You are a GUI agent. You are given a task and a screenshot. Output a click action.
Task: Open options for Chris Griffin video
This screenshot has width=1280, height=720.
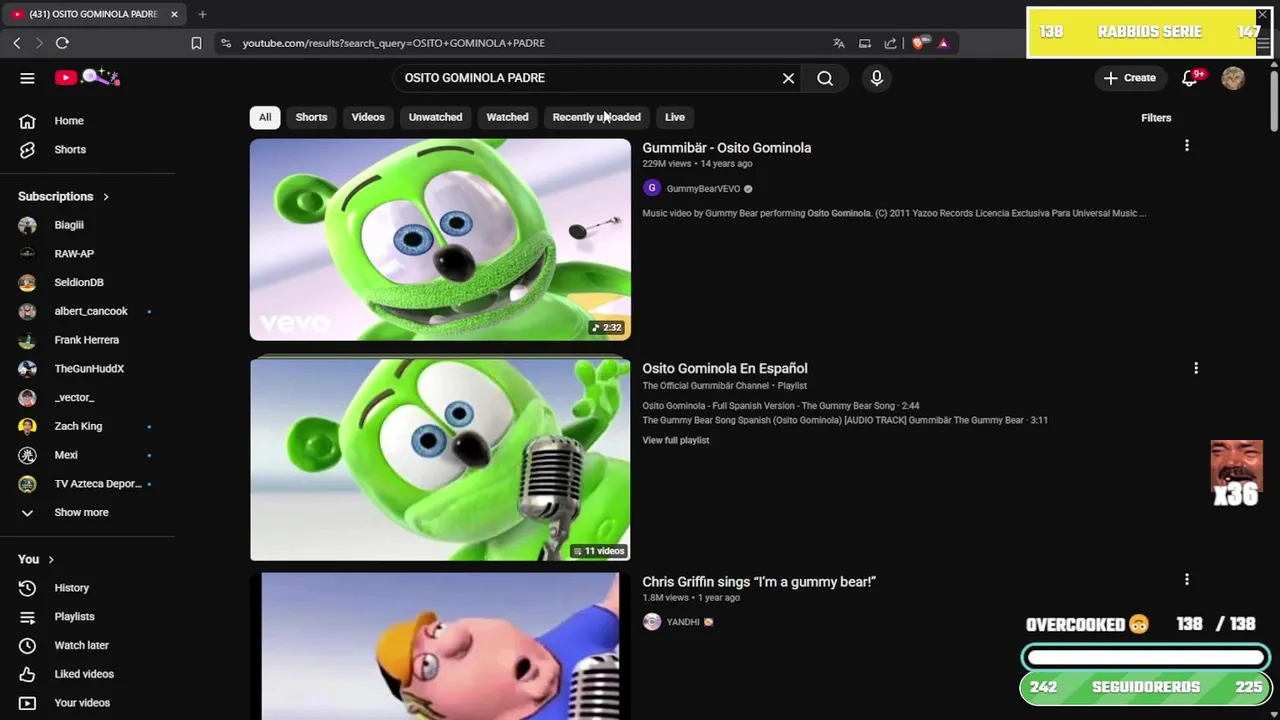point(1187,579)
